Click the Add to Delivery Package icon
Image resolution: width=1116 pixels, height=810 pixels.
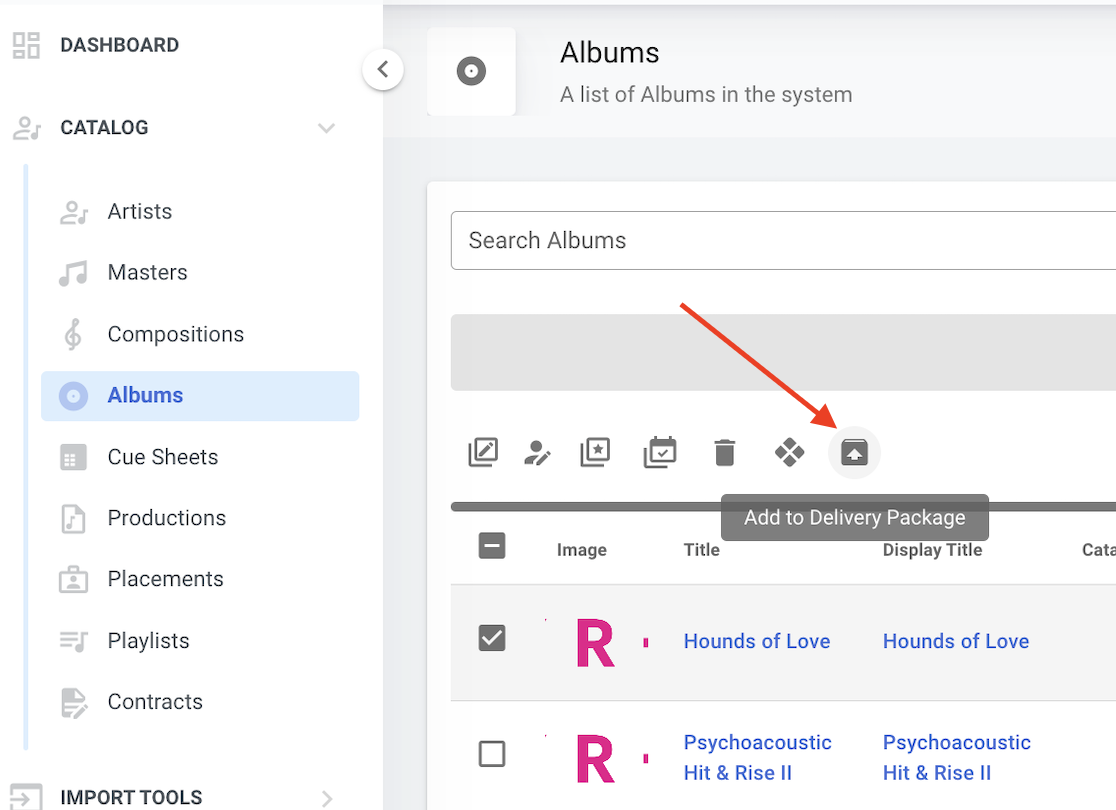click(854, 453)
